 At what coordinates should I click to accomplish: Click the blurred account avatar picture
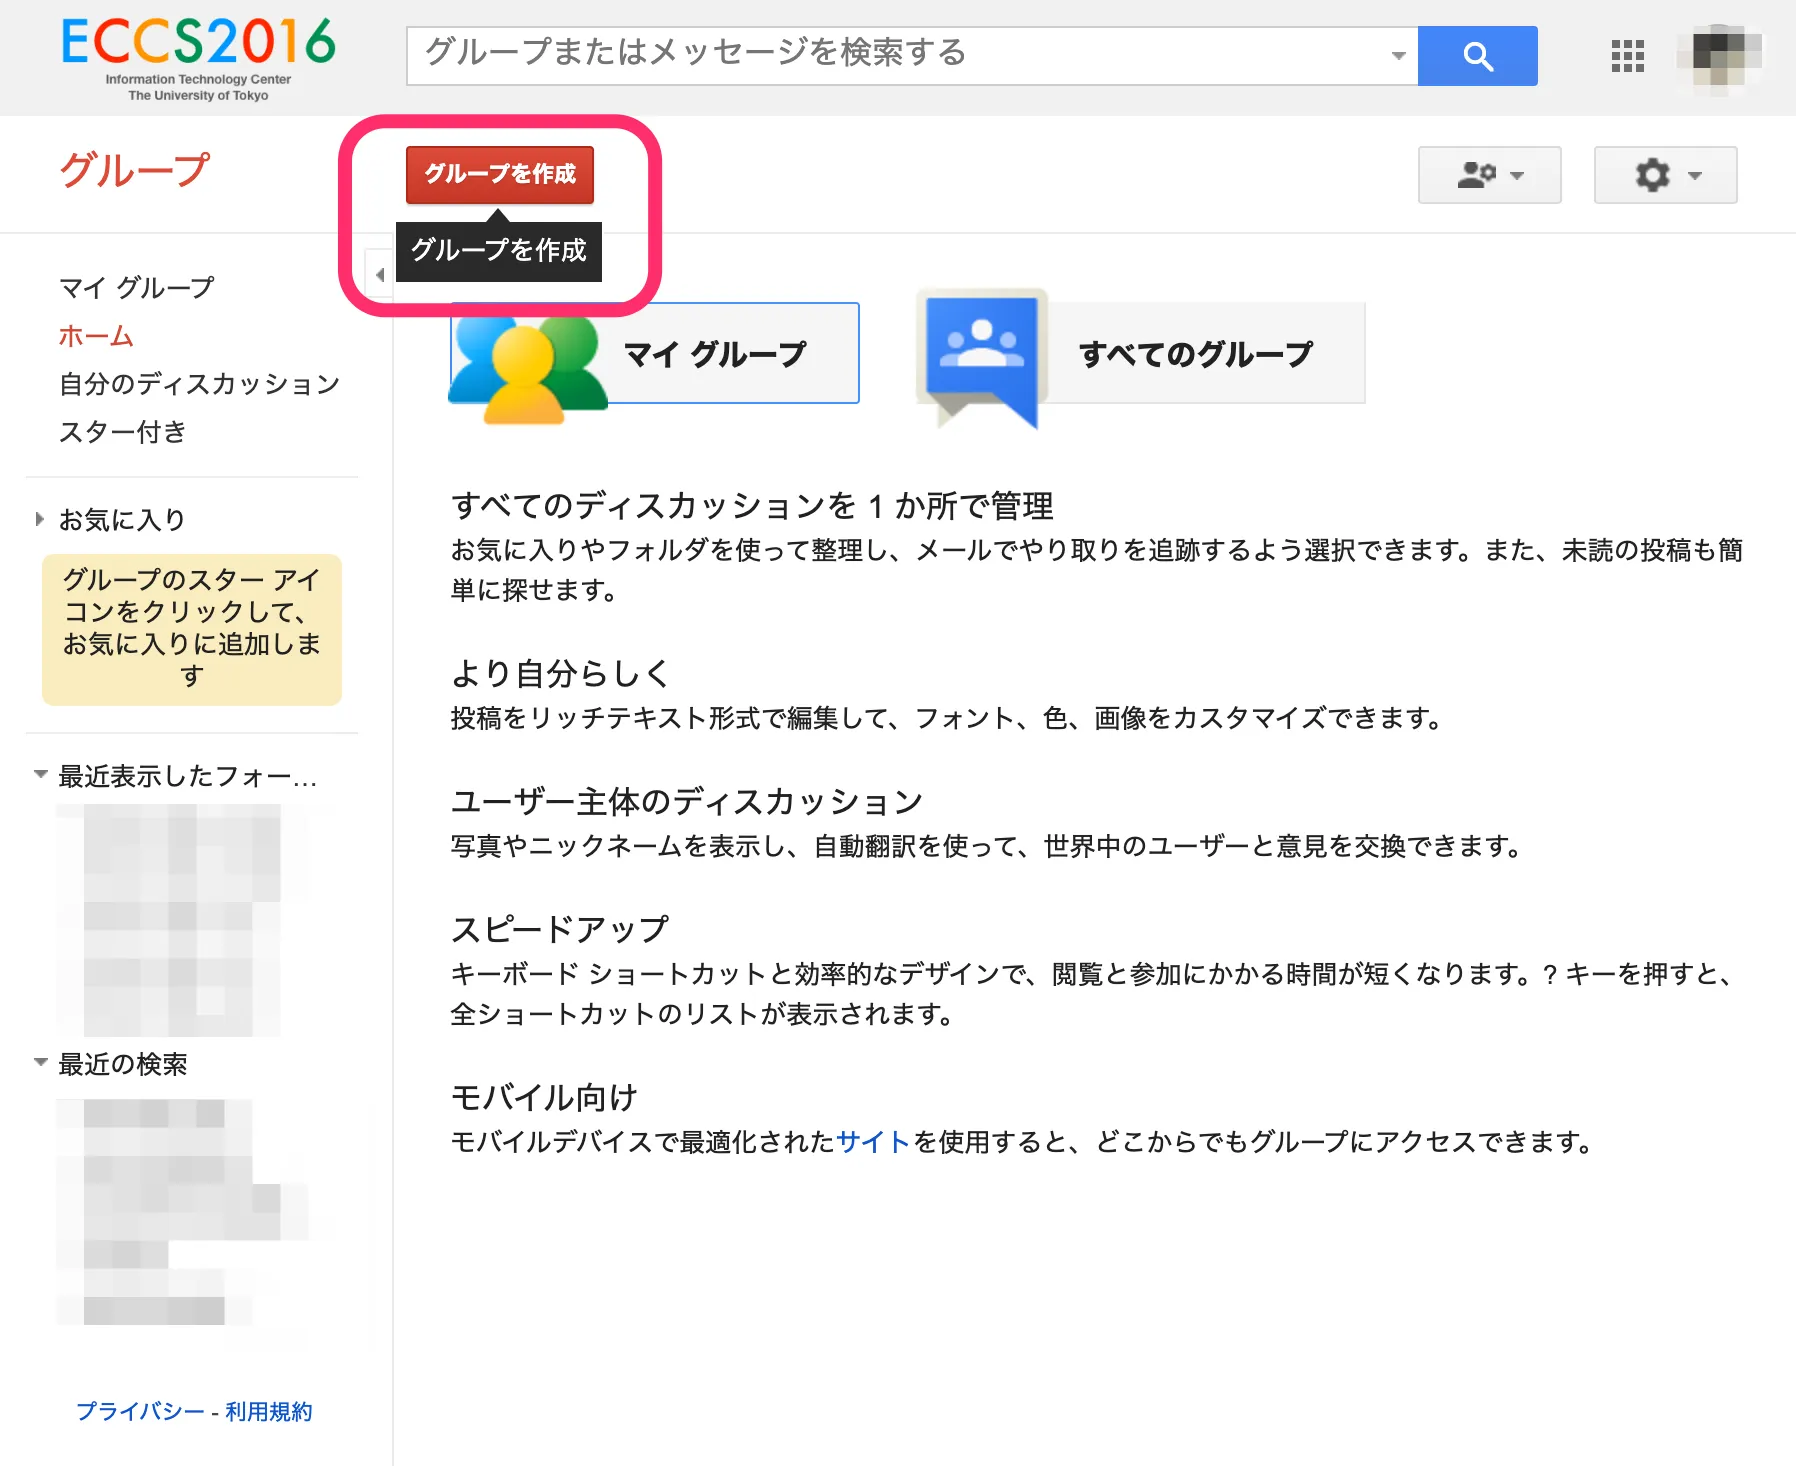[1719, 56]
